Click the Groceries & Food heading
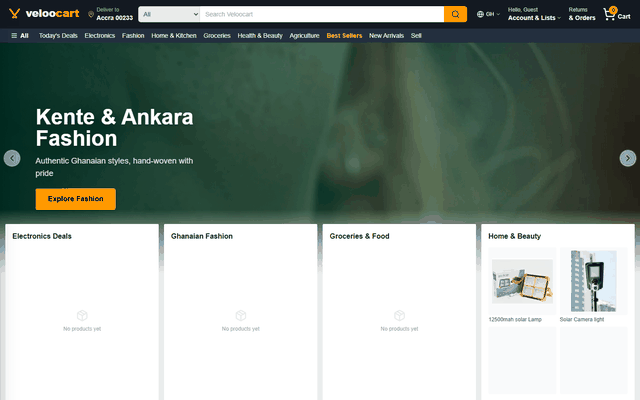 point(360,236)
